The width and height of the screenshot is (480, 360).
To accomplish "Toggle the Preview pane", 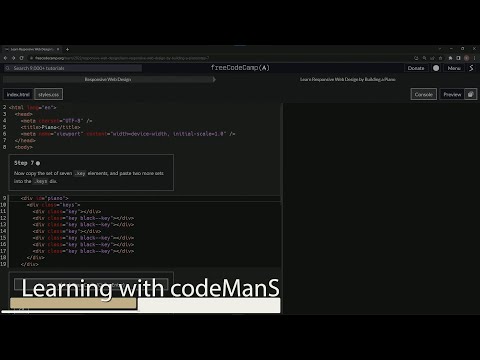I will (x=452, y=95).
